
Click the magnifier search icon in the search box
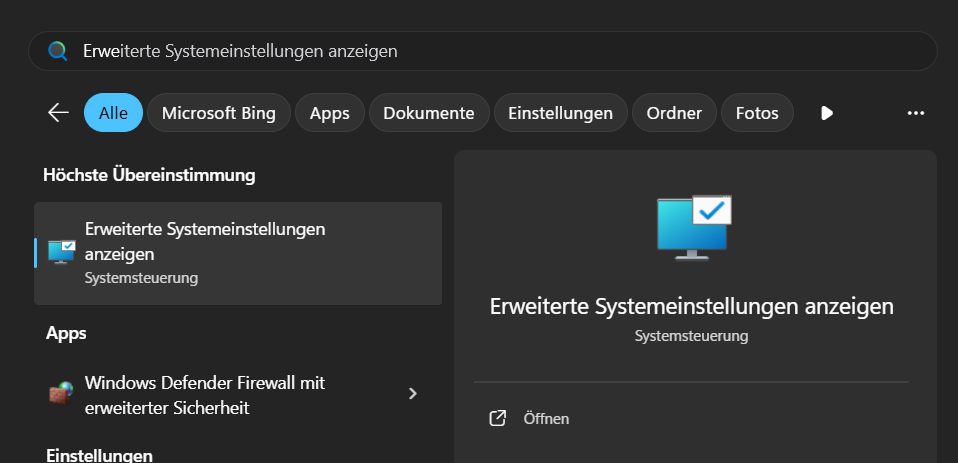click(58, 51)
